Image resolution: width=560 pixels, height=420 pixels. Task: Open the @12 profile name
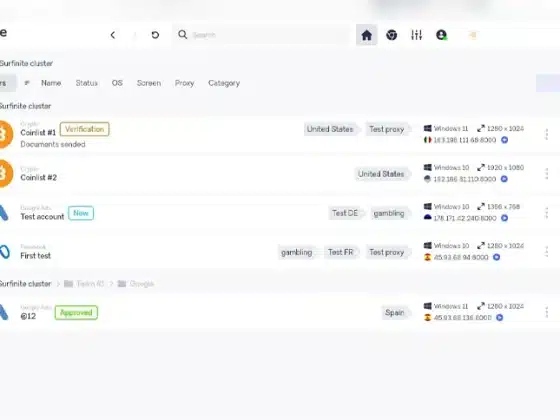pos(28,316)
